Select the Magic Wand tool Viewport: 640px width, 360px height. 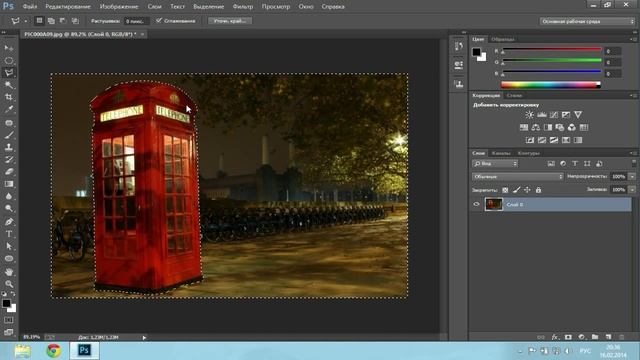[x=9, y=85]
